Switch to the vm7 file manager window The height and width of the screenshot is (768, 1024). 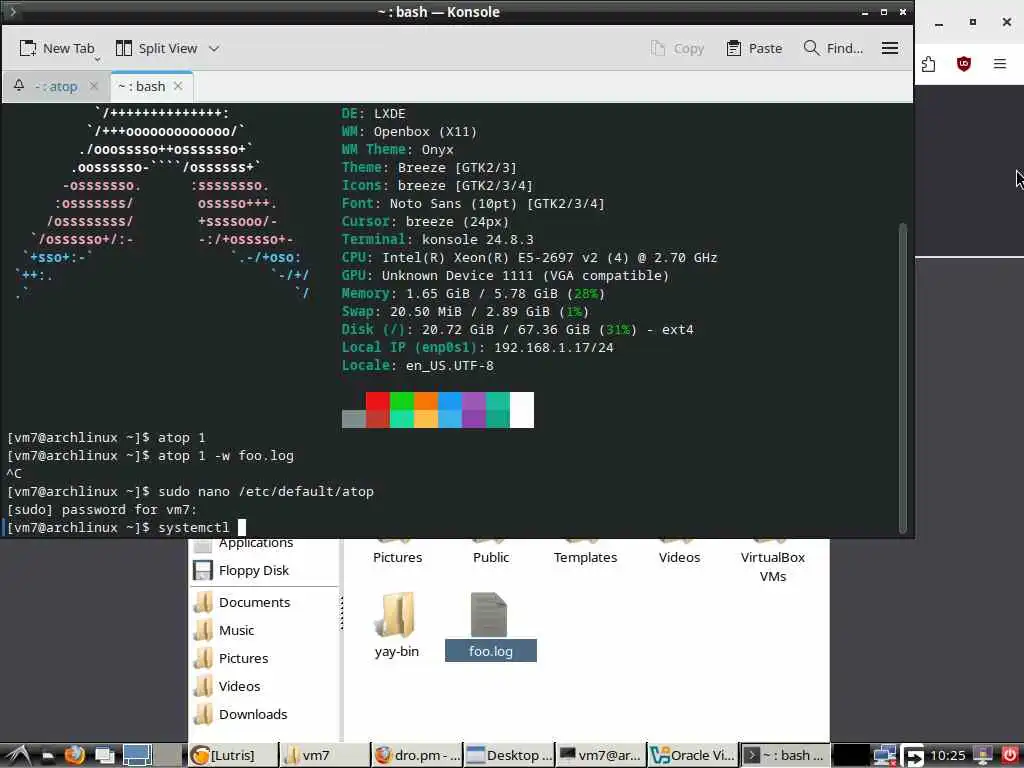324,756
